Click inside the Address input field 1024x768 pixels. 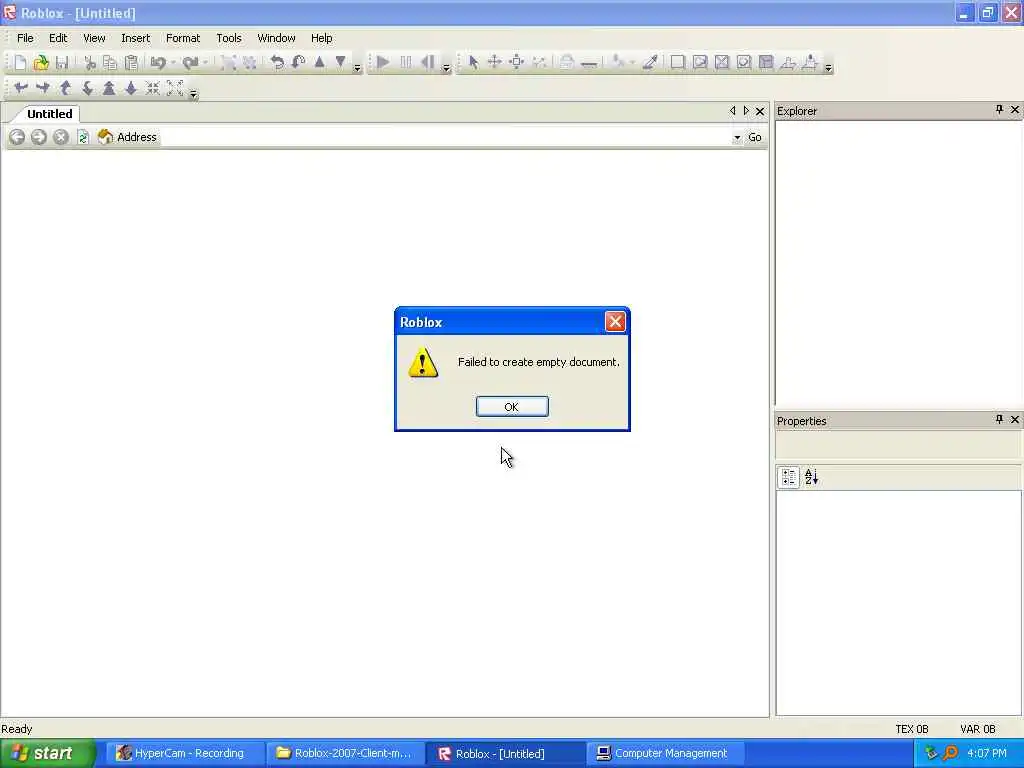(x=444, y=137)
